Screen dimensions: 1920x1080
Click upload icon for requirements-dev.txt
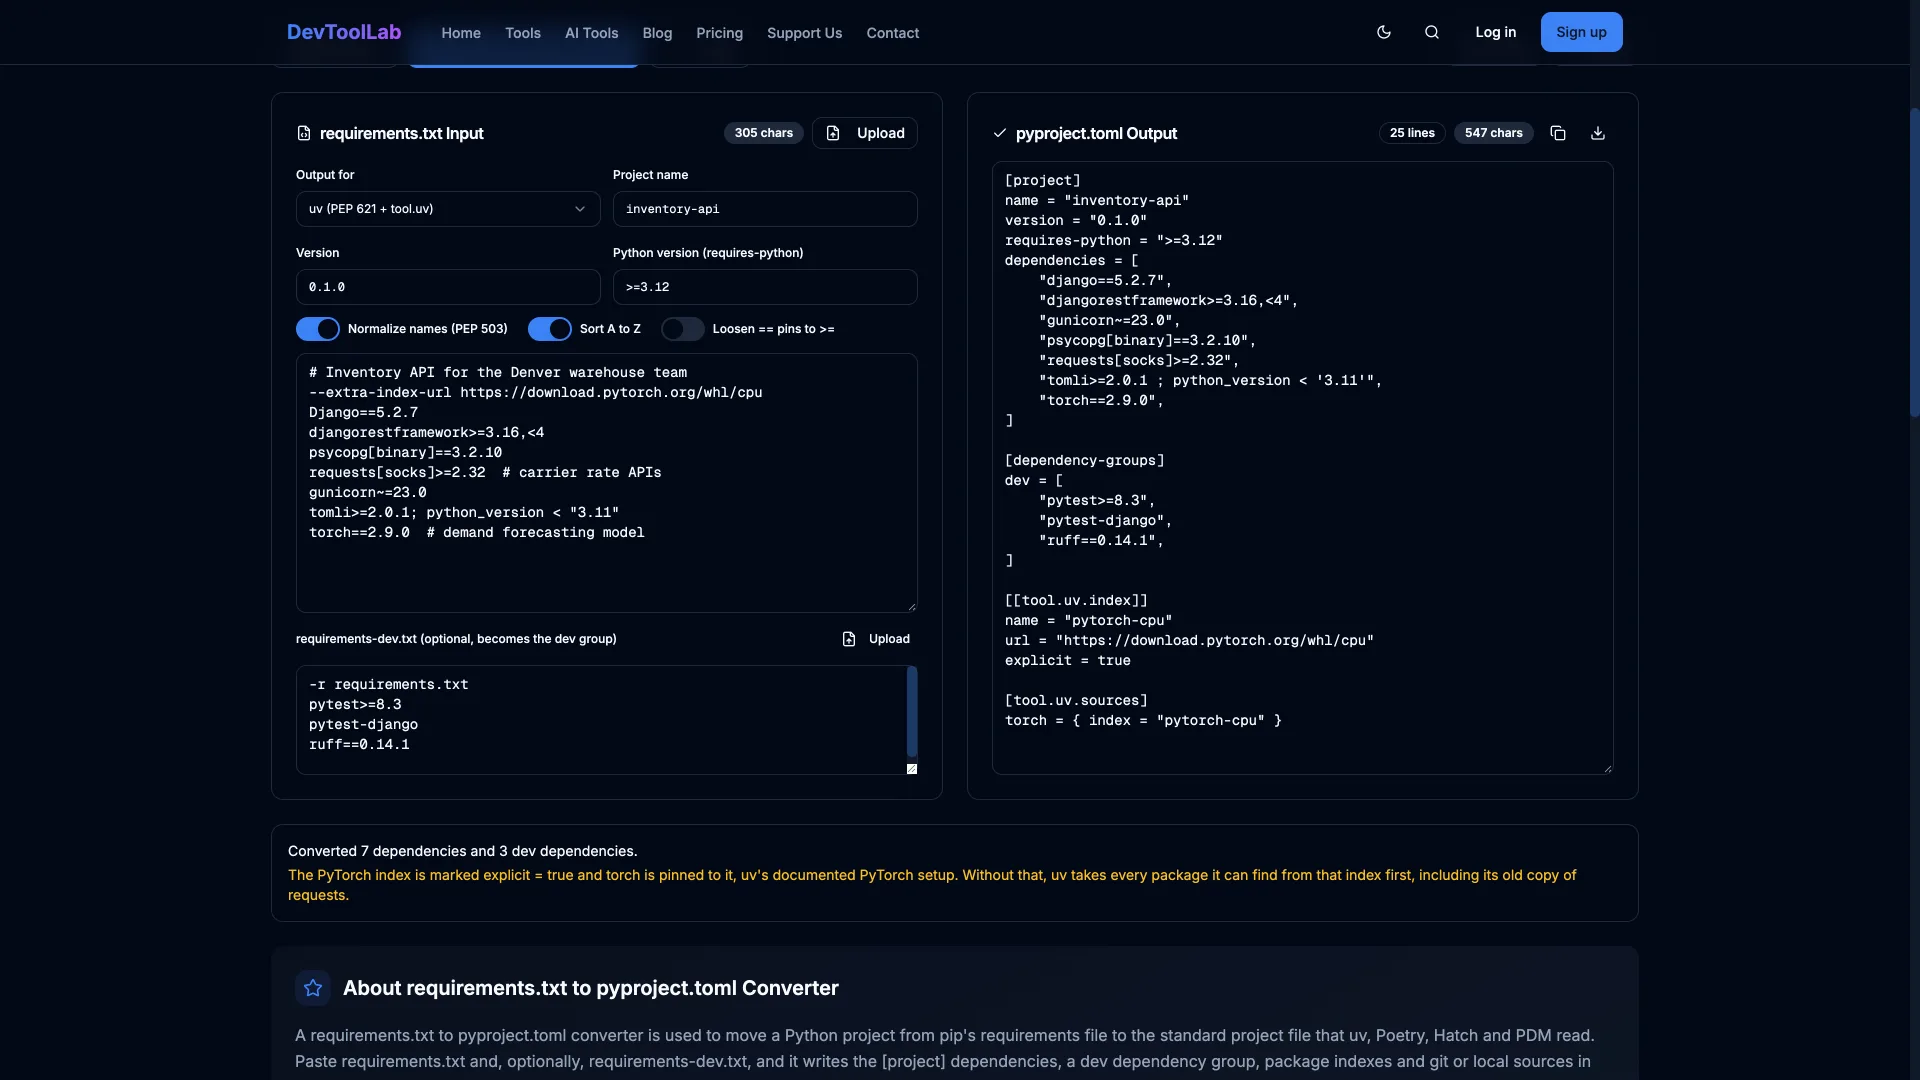849,639
